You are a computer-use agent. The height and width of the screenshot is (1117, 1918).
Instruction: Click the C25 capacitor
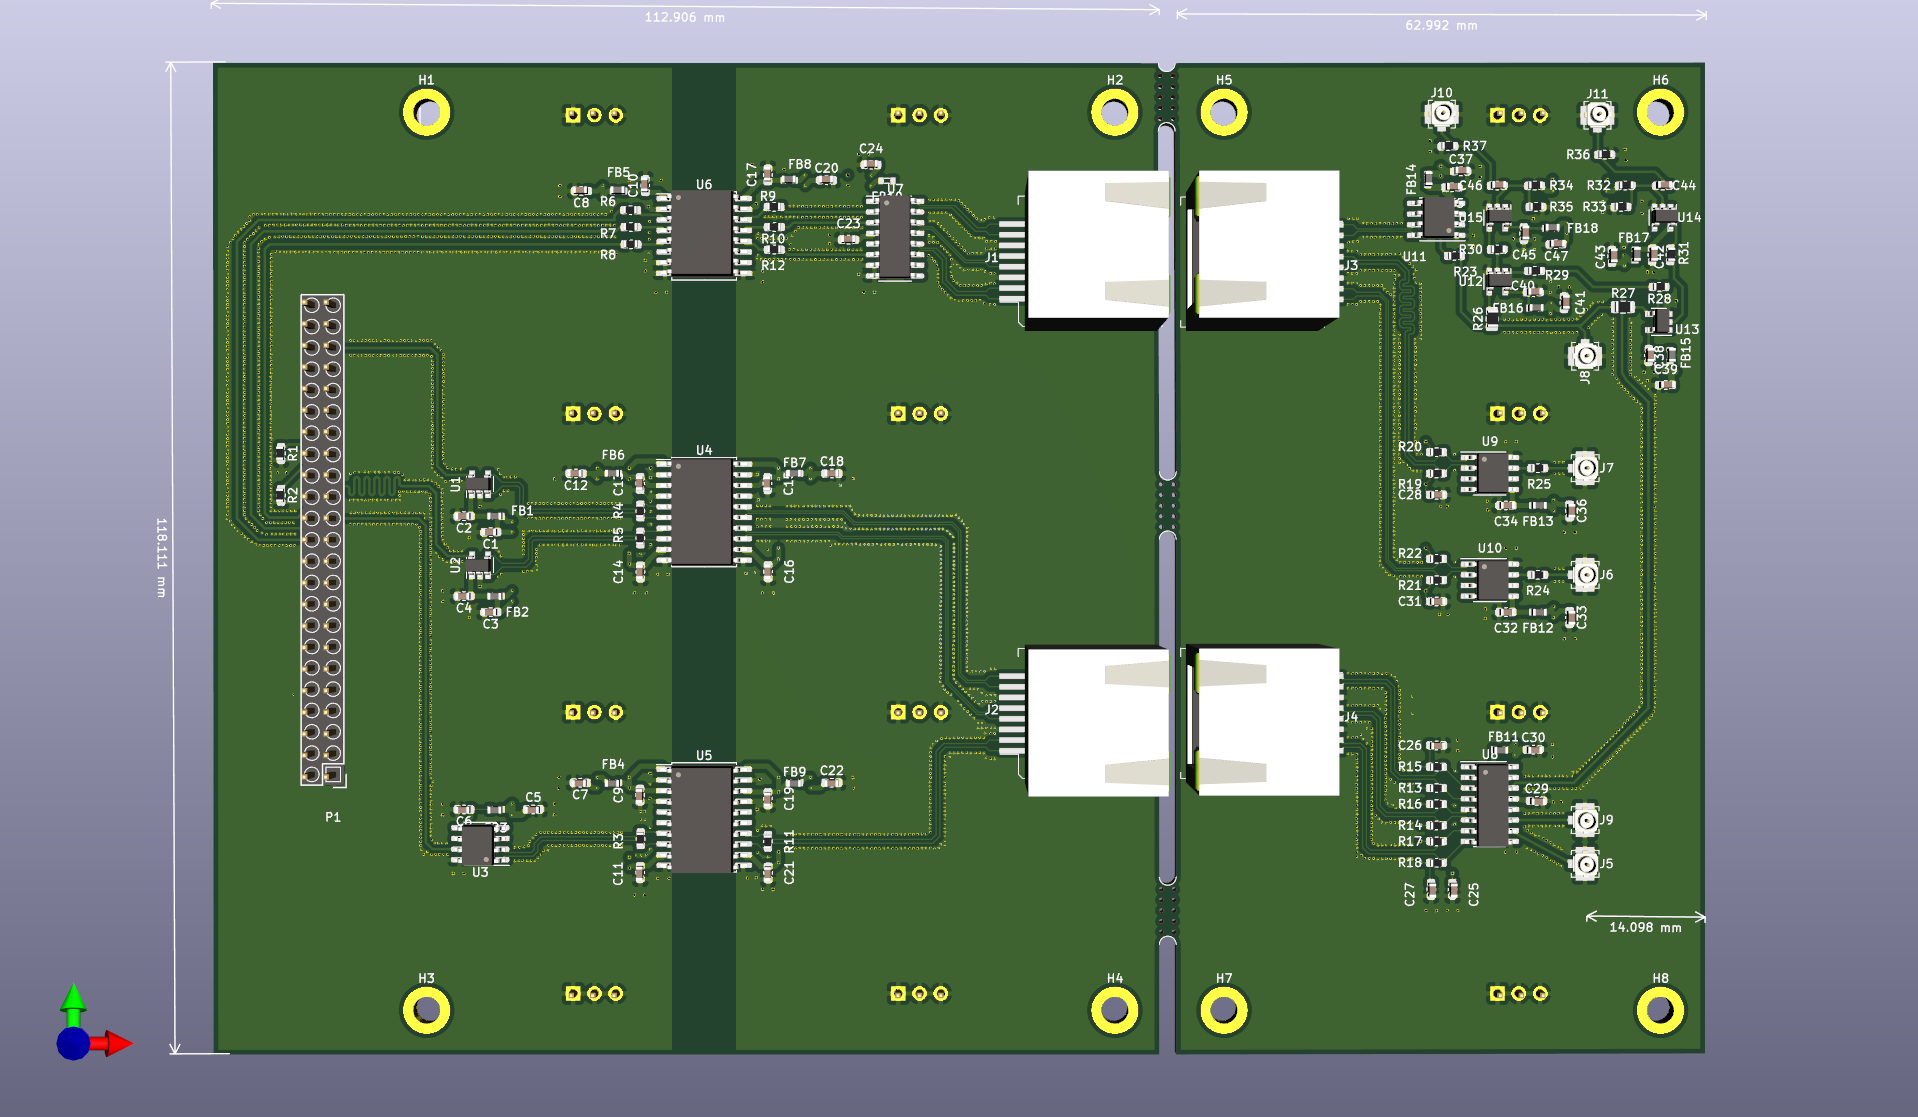[x=1452, y=889]
